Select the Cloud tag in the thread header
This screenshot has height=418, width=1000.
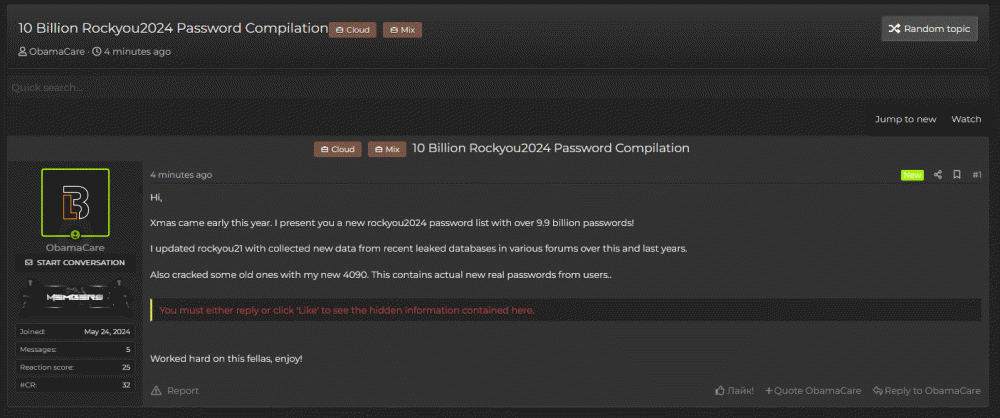(353, 30)
